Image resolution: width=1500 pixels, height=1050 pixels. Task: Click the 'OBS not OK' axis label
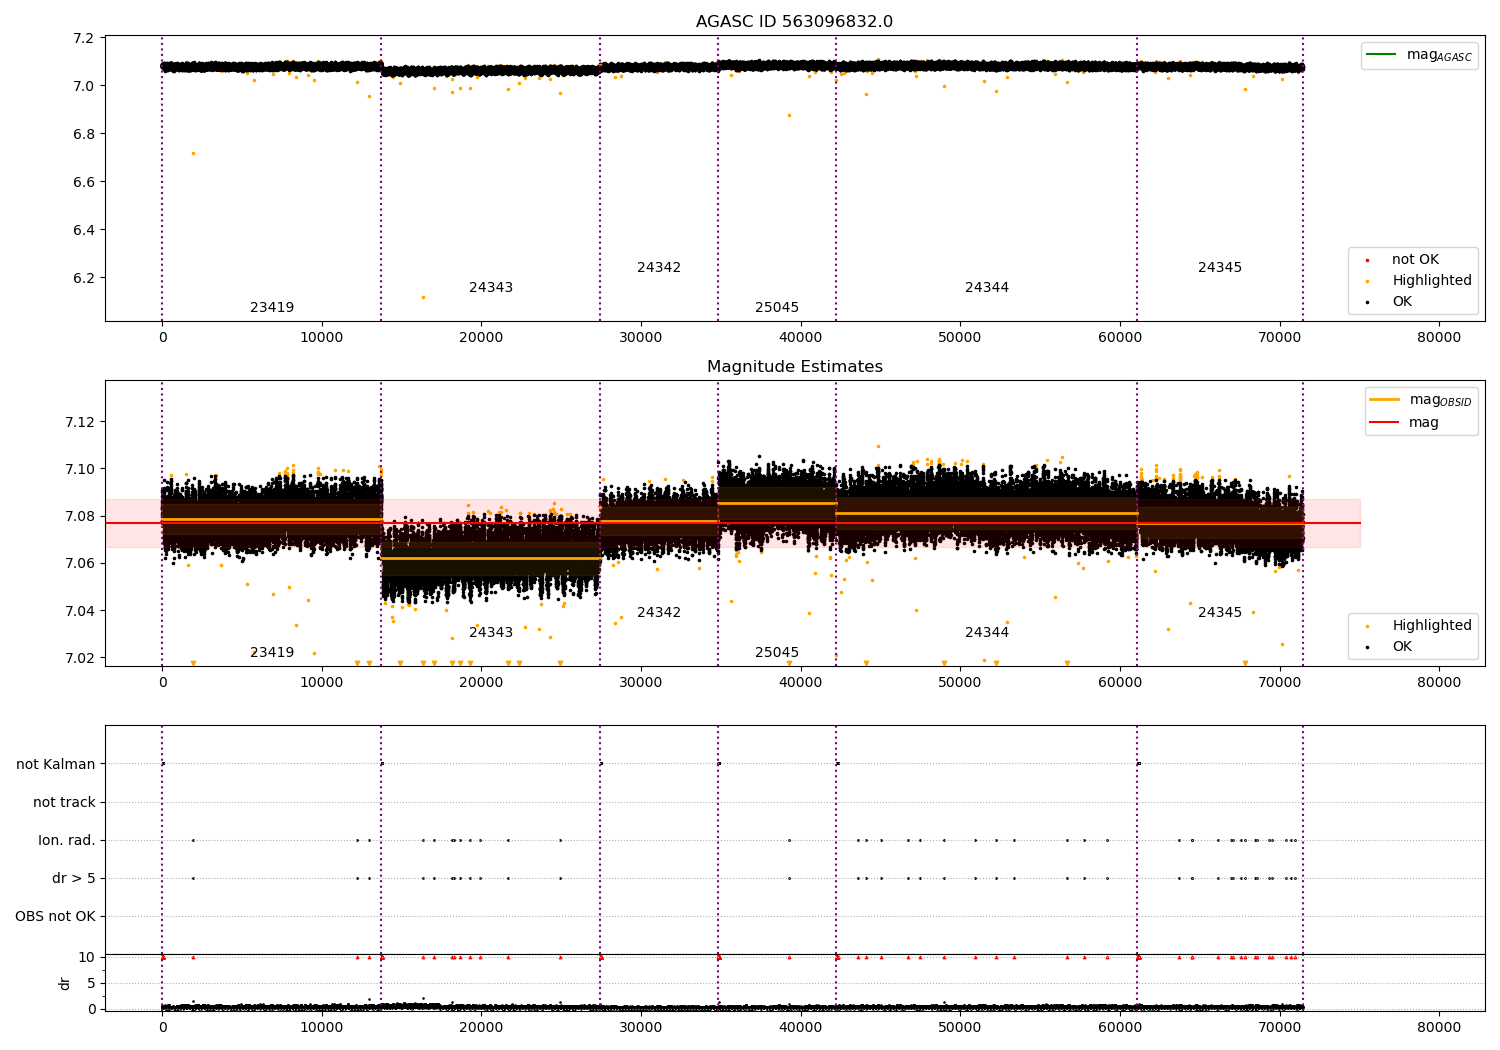(x=56, y=916)
